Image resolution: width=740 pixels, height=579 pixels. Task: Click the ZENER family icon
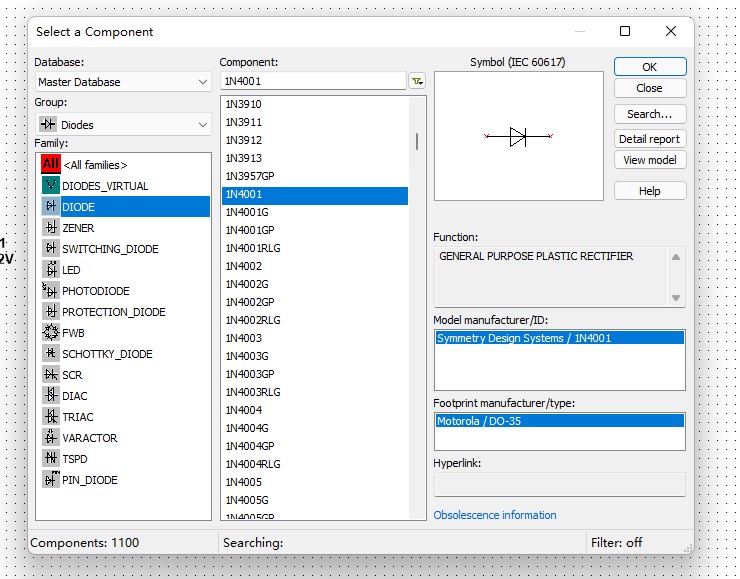pos(50,227)
